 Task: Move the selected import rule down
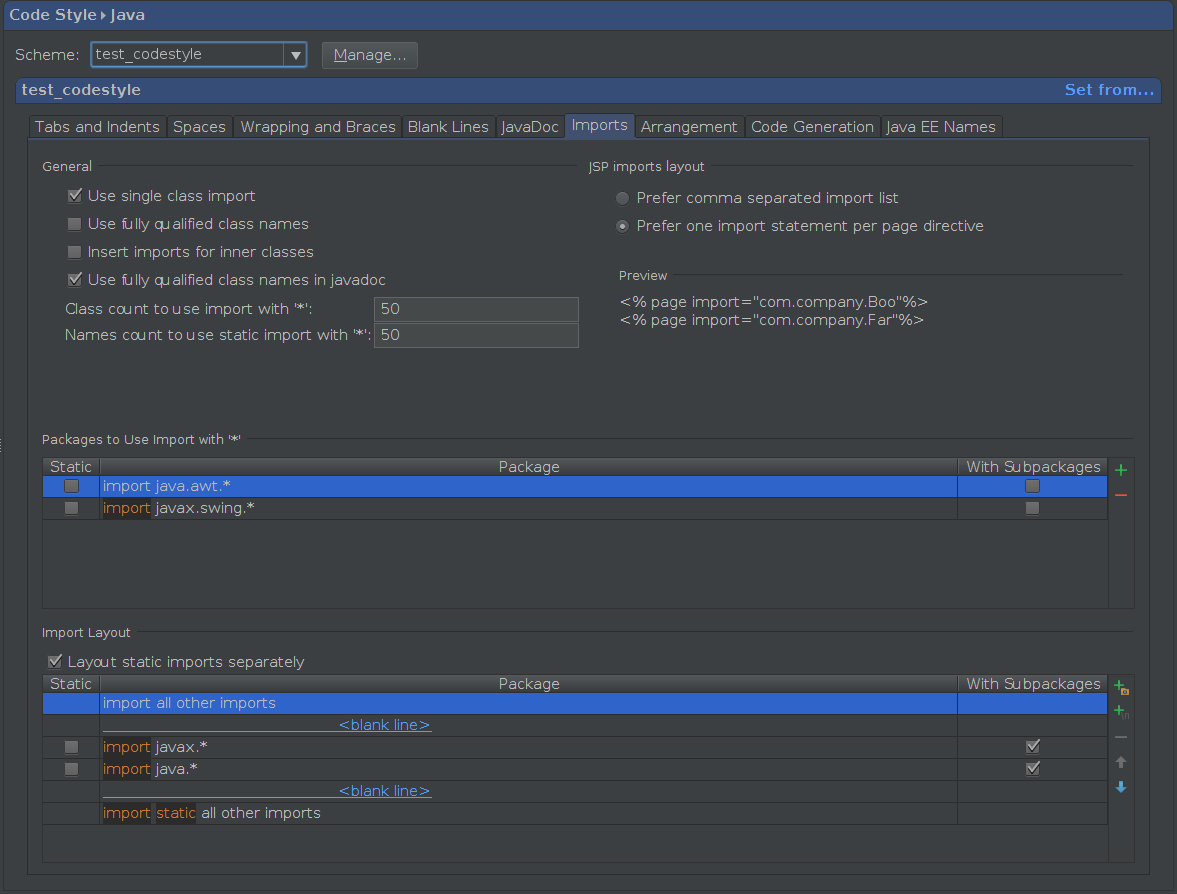[1120, 787]
